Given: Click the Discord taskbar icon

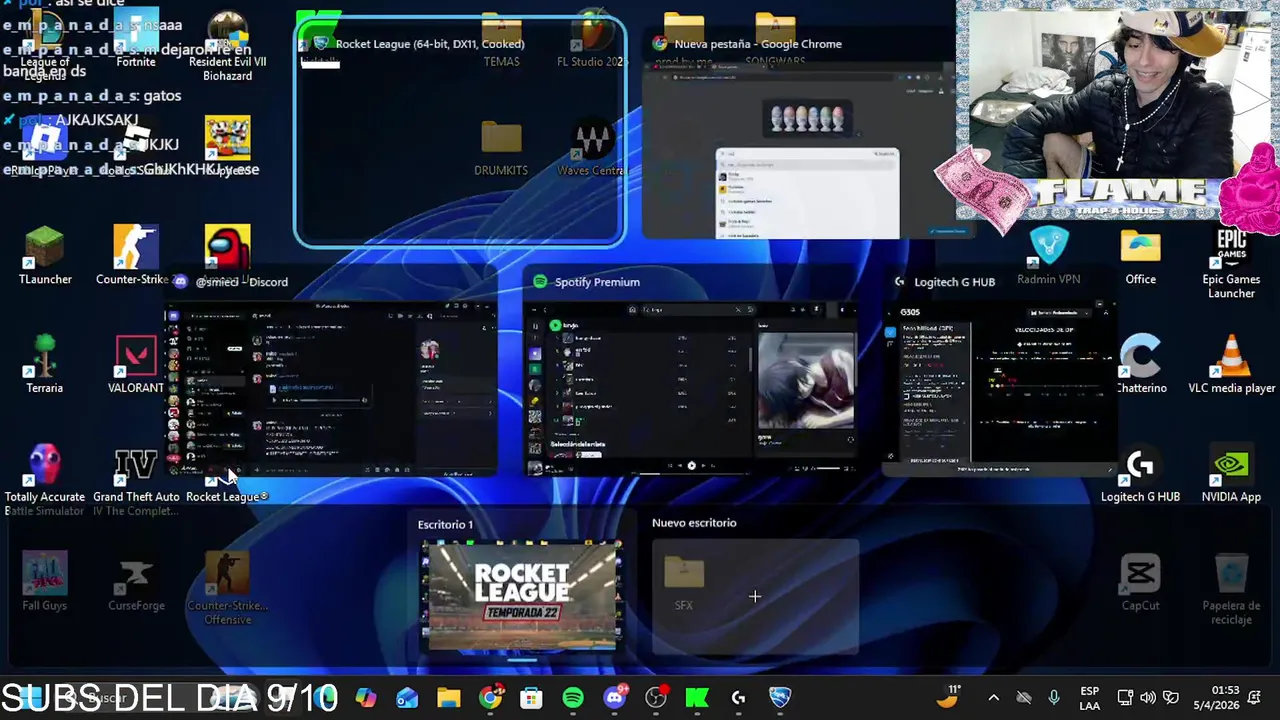Looking at the screenshot, I should [x=615, y=697].
